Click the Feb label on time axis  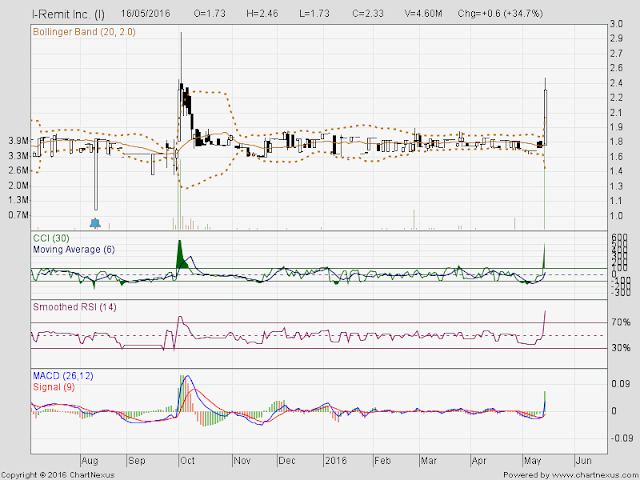coord(382,461)
